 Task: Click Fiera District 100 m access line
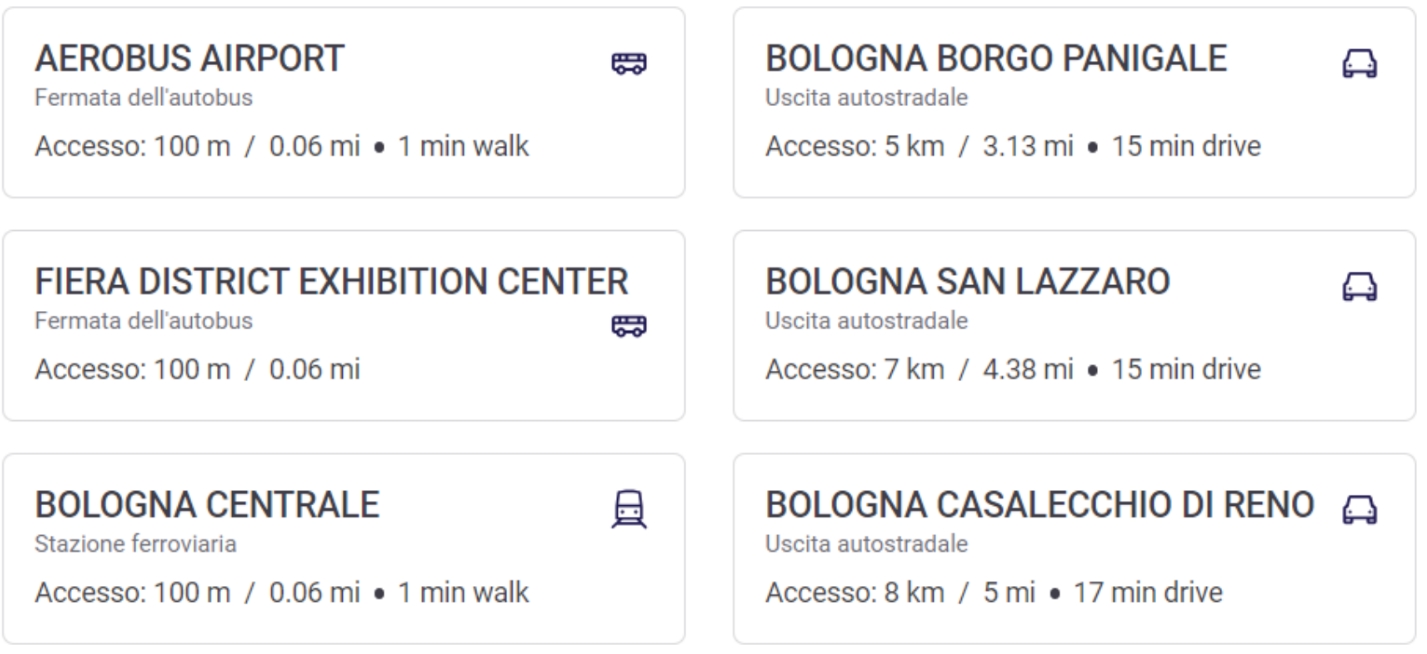click(197, 370)
